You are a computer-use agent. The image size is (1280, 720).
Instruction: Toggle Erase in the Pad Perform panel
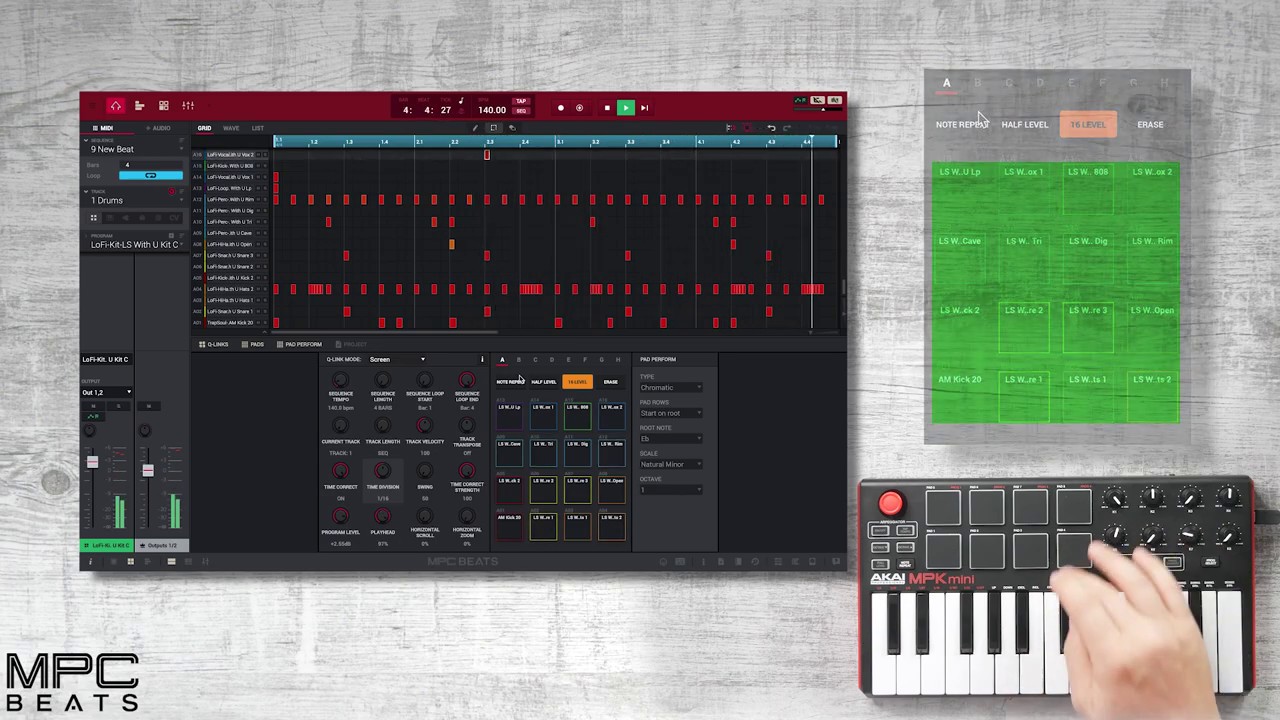pos(610,382)
